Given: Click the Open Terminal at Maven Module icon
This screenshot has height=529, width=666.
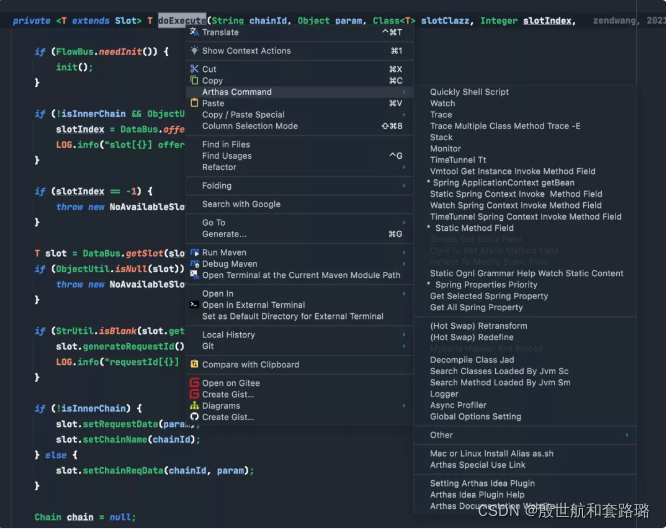Looking at the screenshot, I should [x=194, y=275].
